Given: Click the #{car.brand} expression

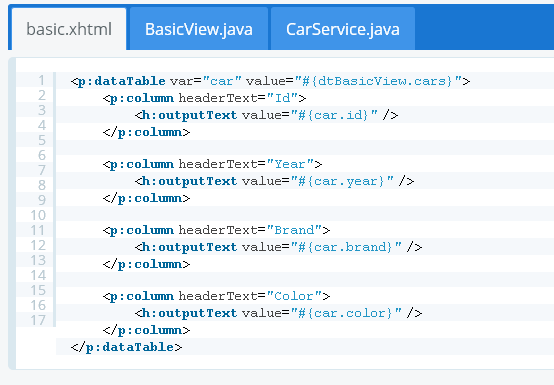Looking at the screenshot, I should (x=346, y=247).
